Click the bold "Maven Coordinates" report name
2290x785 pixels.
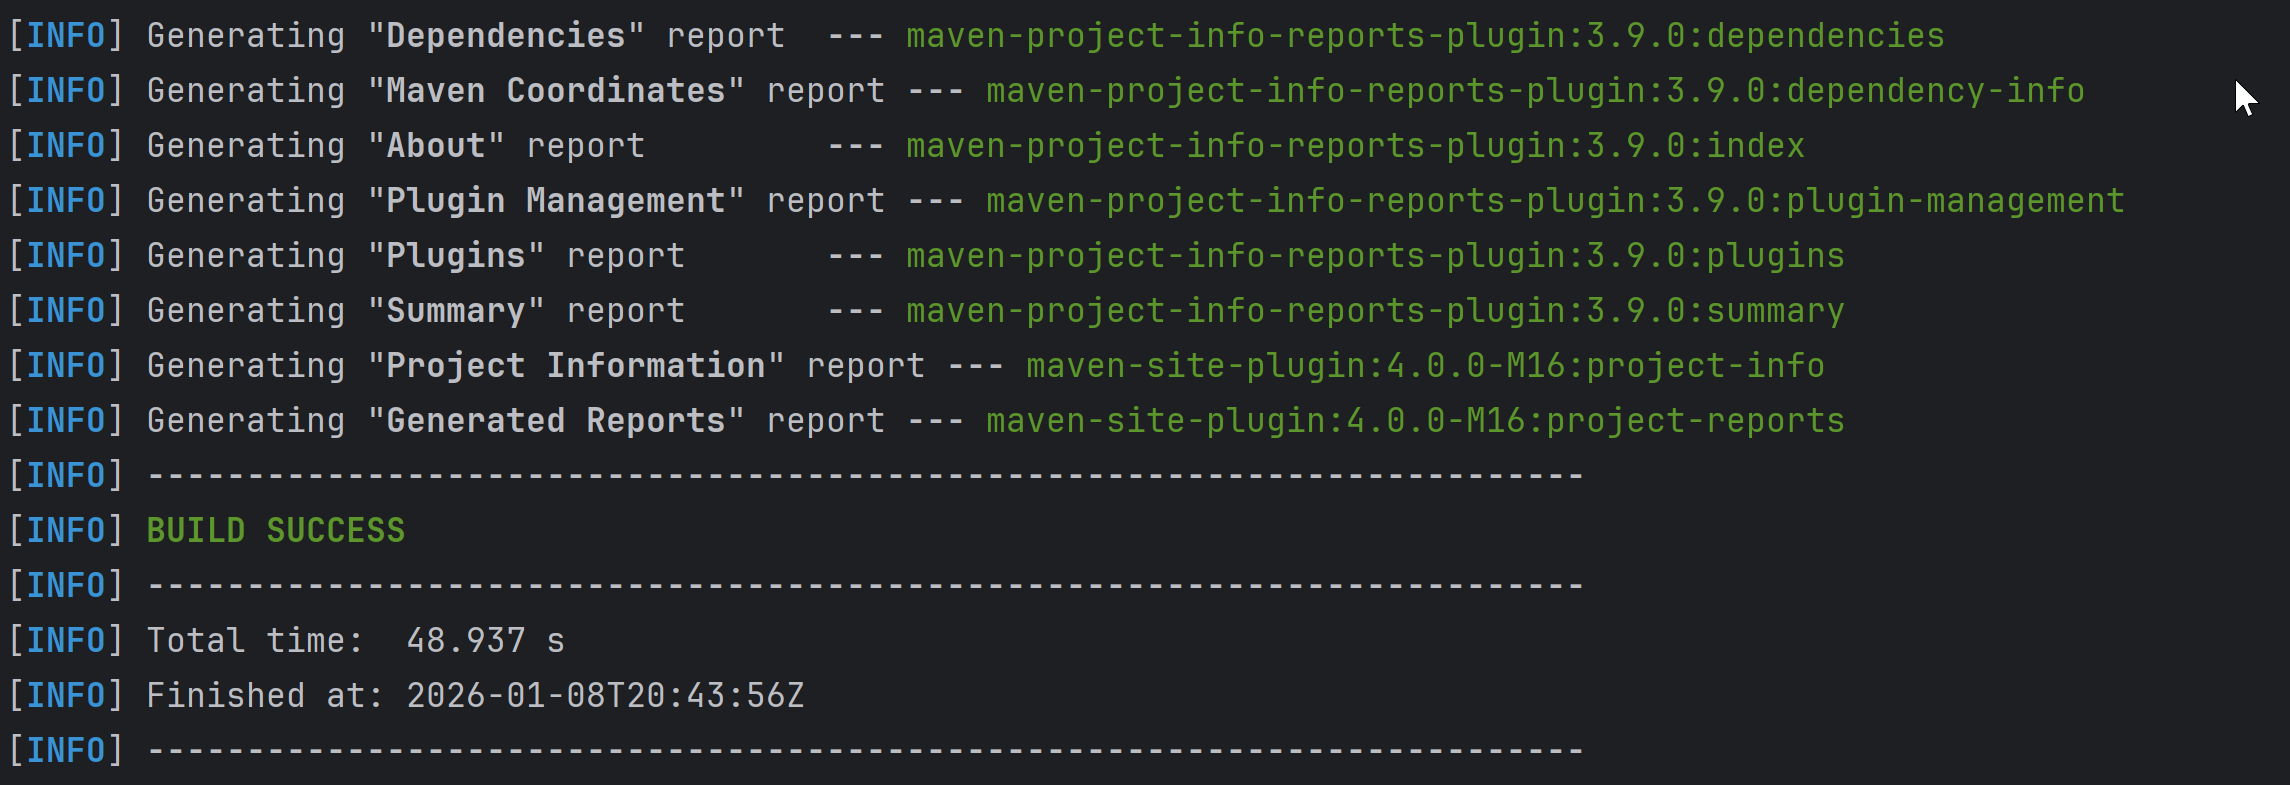[555, 91]
